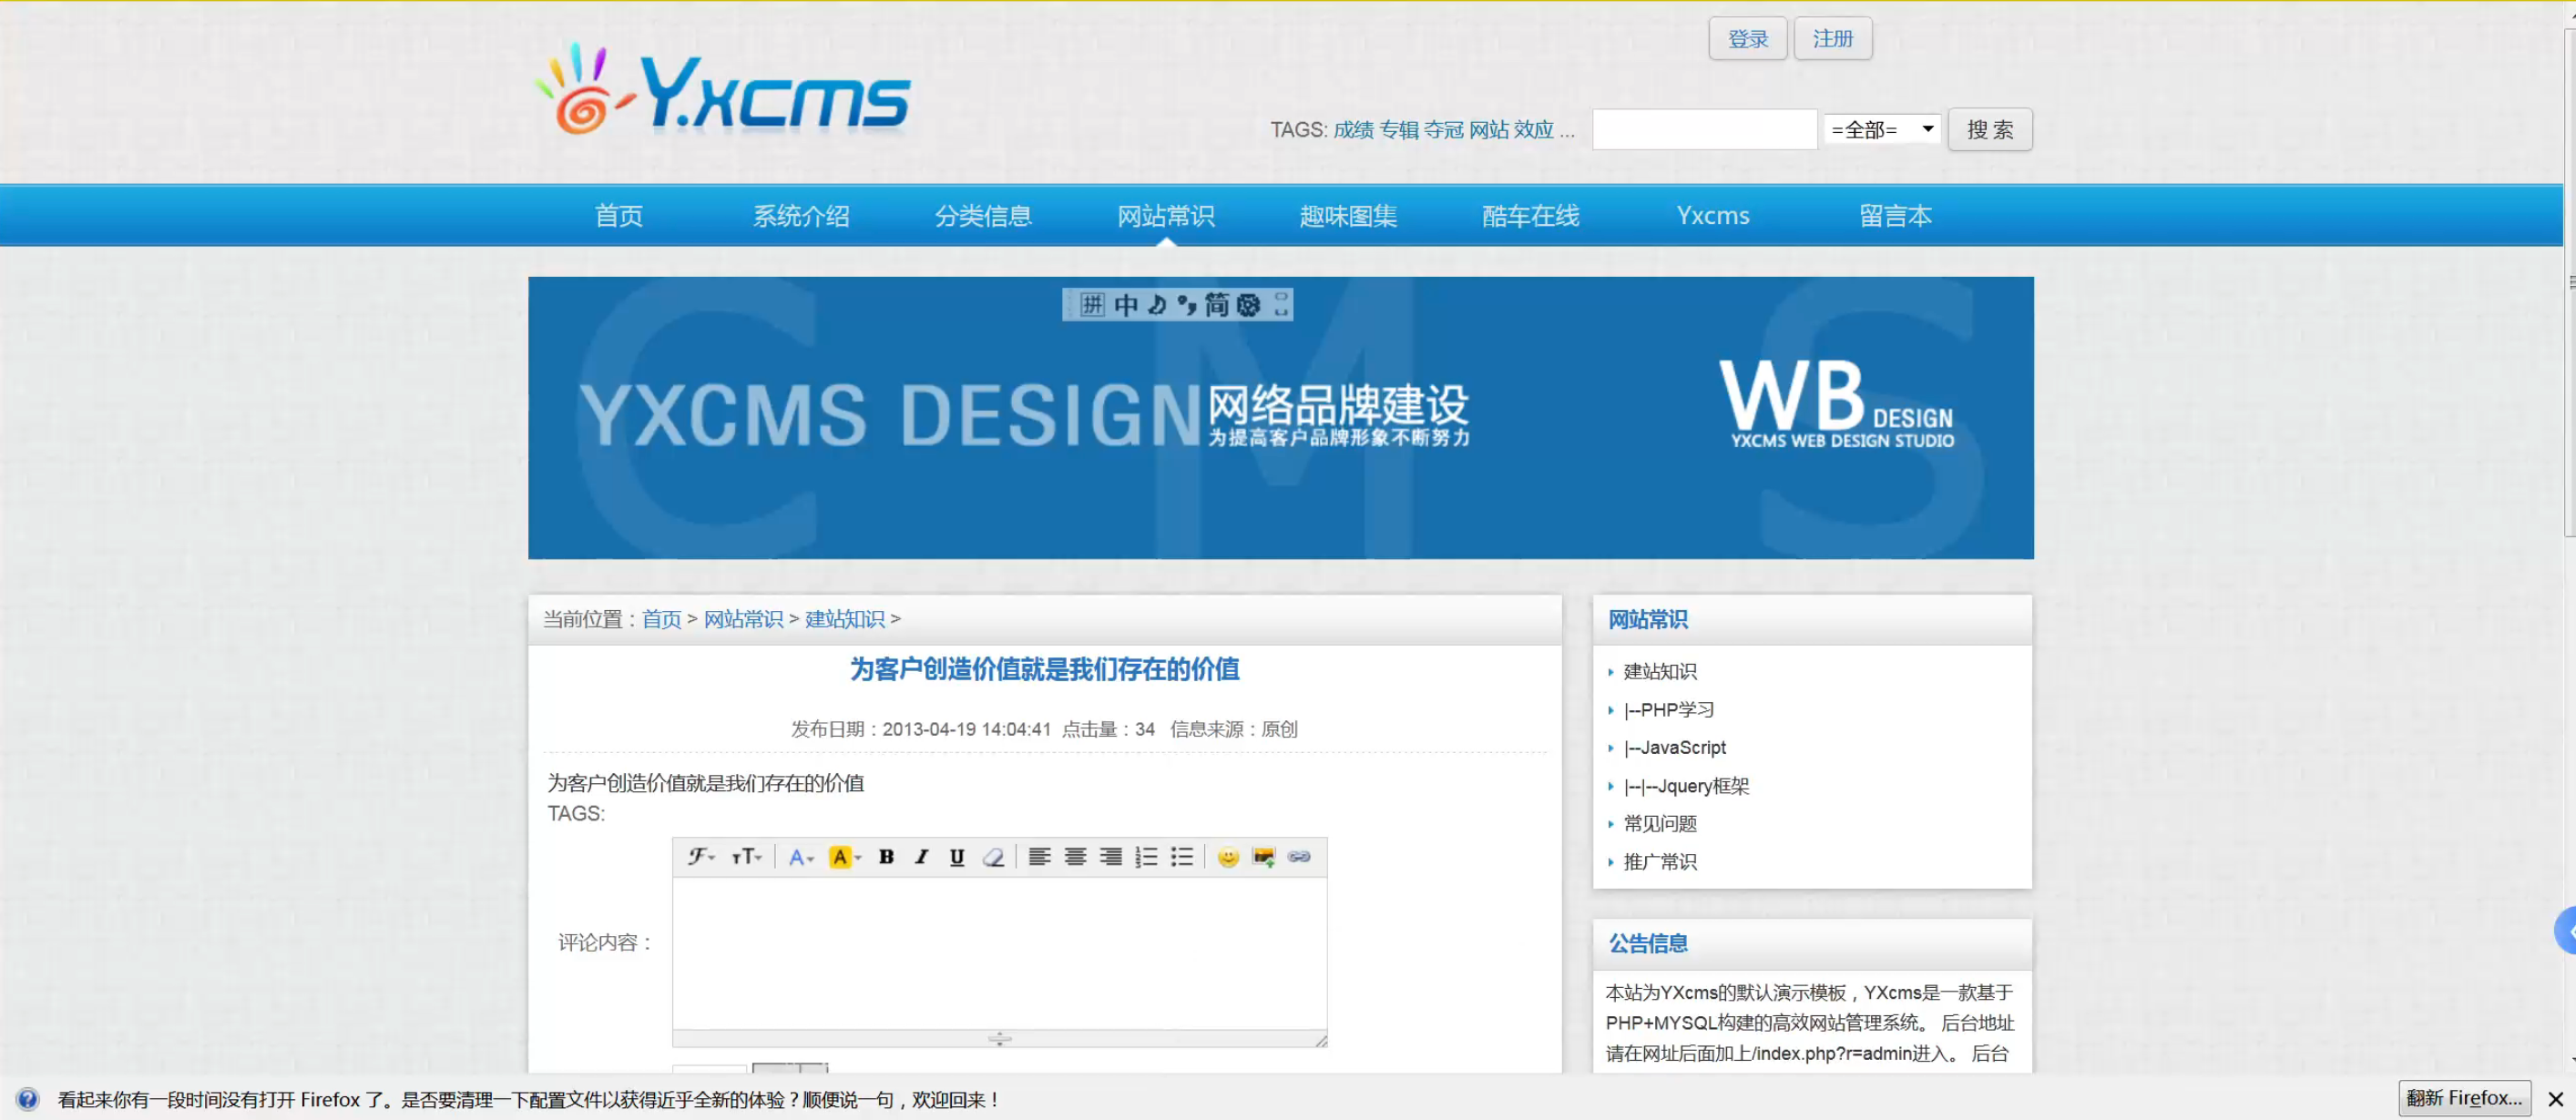Screen dimensions: 2576x1120
Task: Open the 趣味图集 navigation menu item
Action: (1347, 216)
